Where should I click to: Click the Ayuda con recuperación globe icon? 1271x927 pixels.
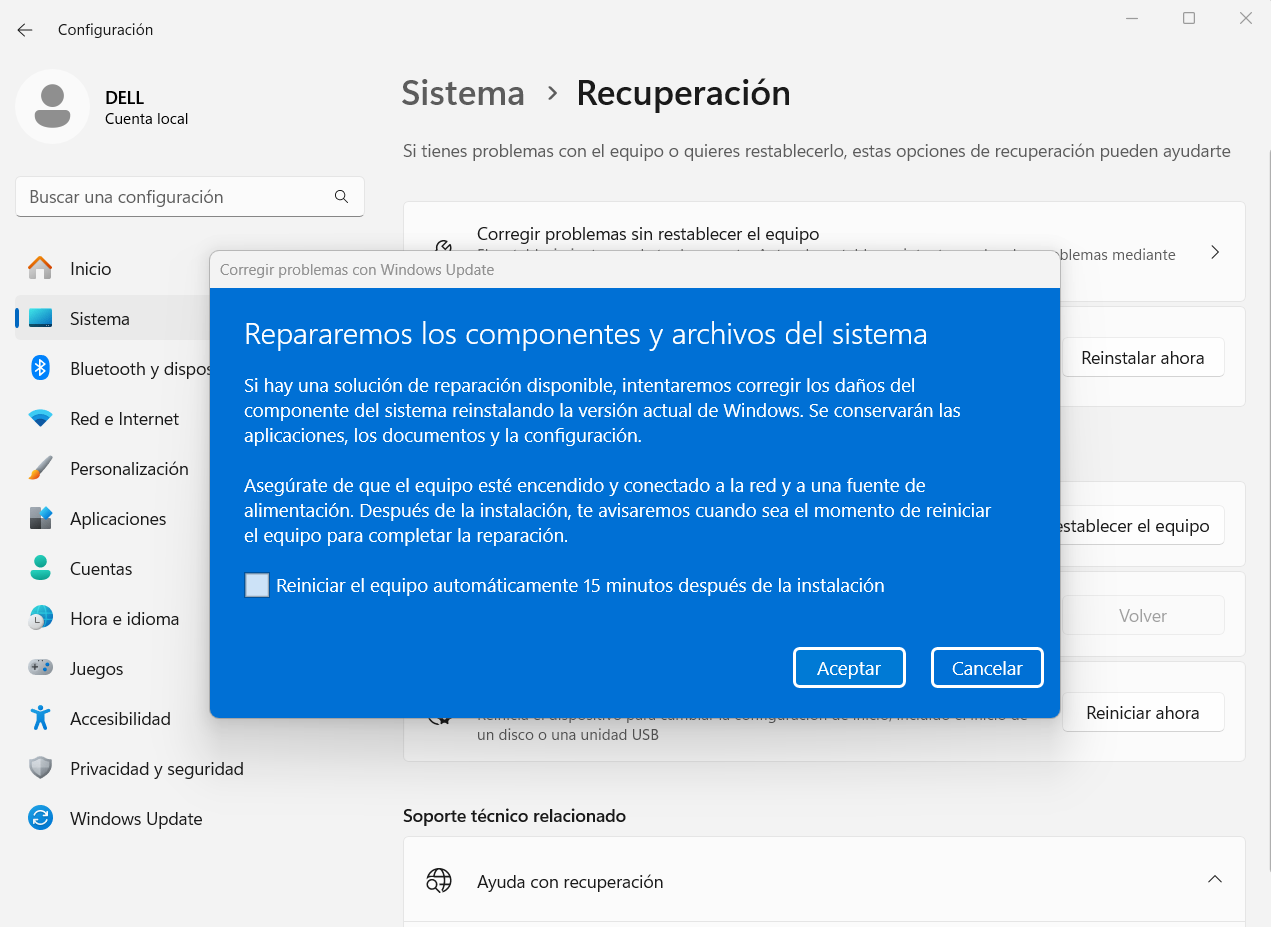point(439,881)
